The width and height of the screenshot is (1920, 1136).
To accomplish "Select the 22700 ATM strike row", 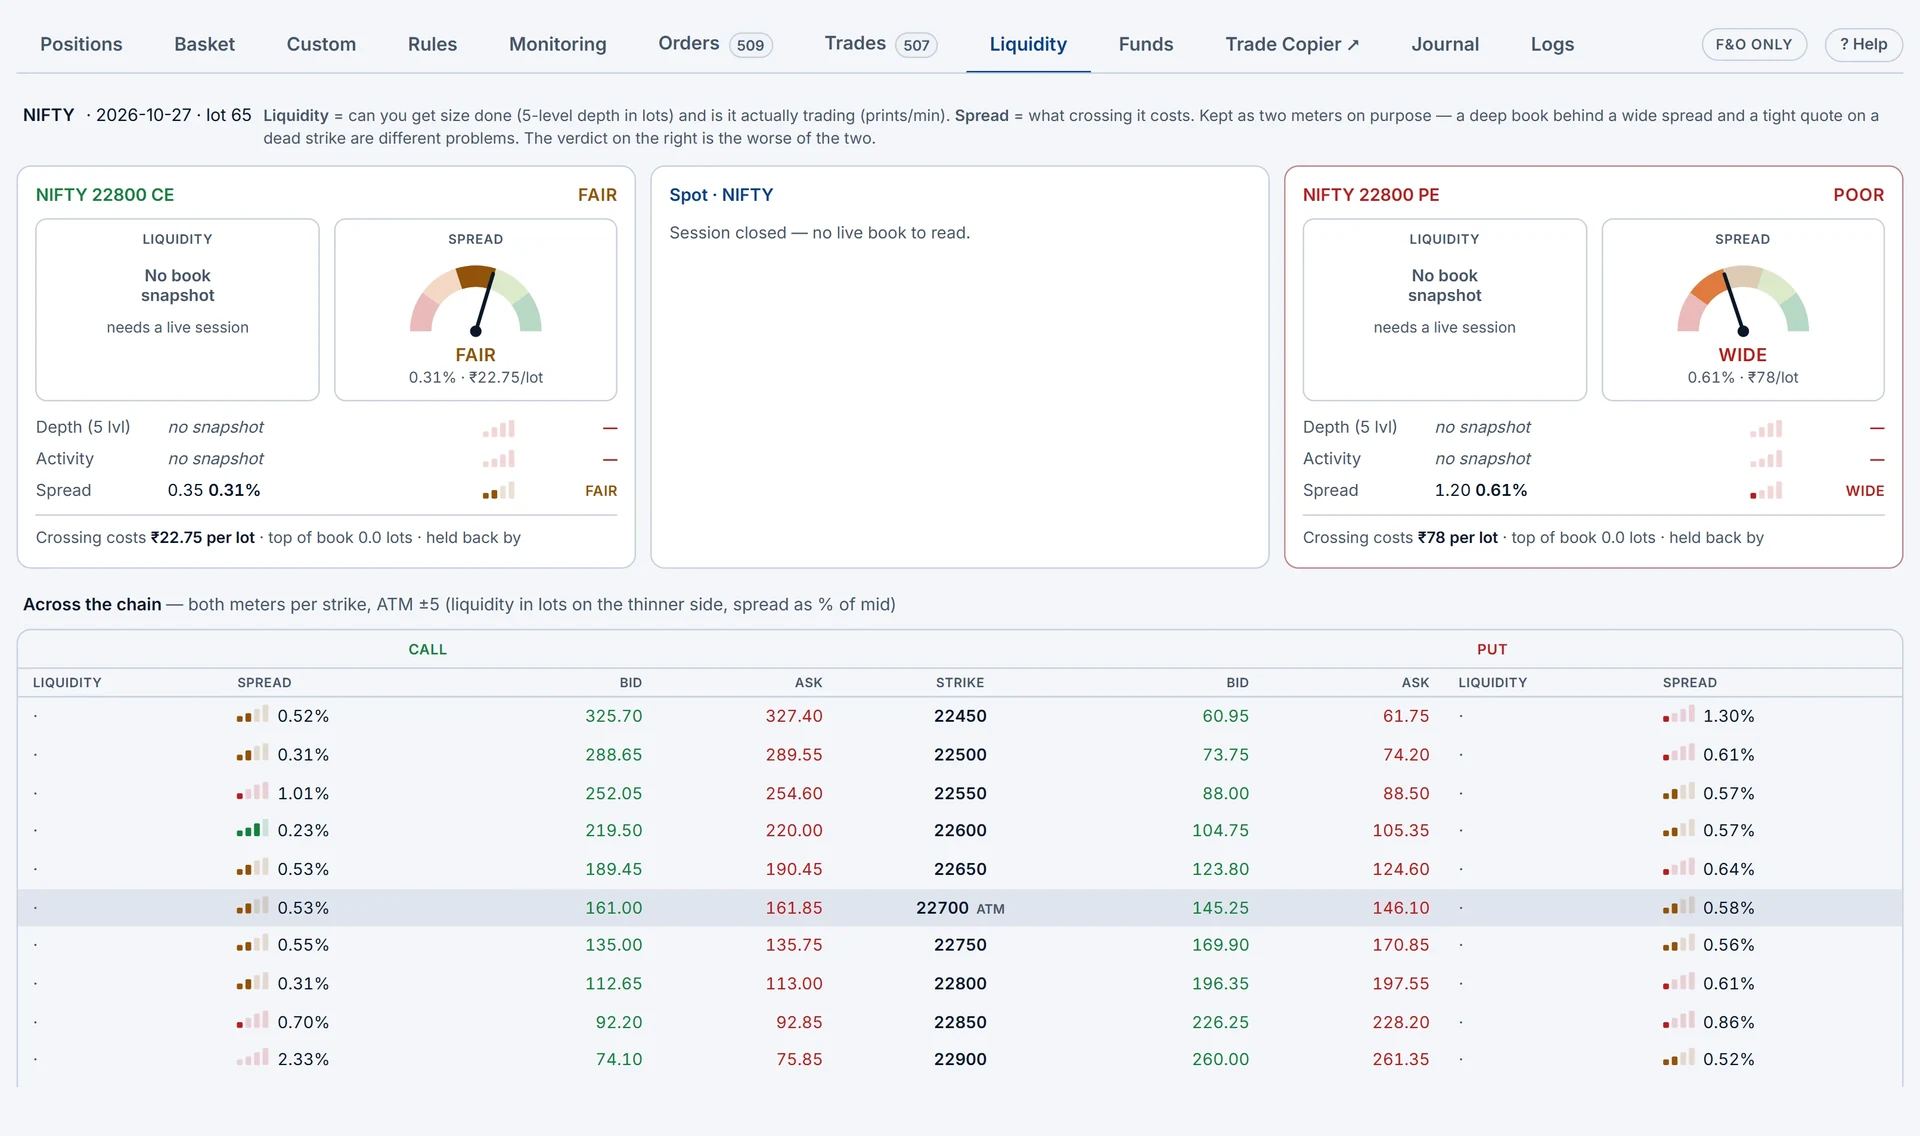I will point(960,908).
